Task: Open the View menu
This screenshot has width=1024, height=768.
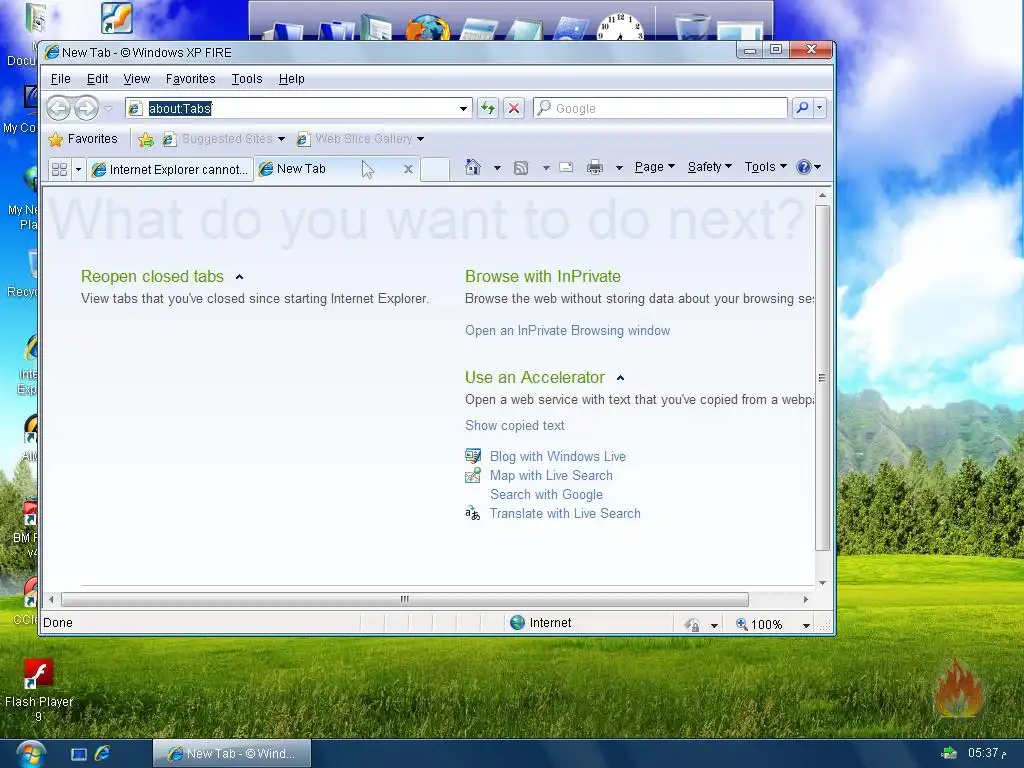Action: coord(136,79)
